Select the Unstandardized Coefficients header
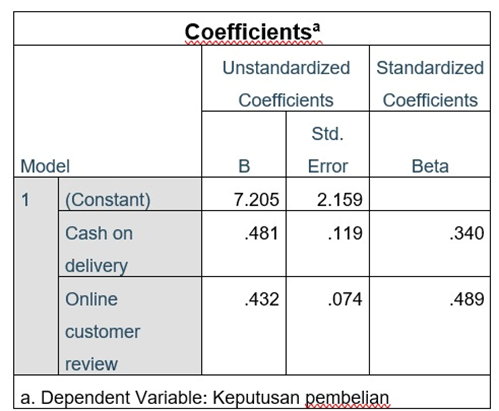Viewport: 499px width, 411px height. [x=286, y=84]
